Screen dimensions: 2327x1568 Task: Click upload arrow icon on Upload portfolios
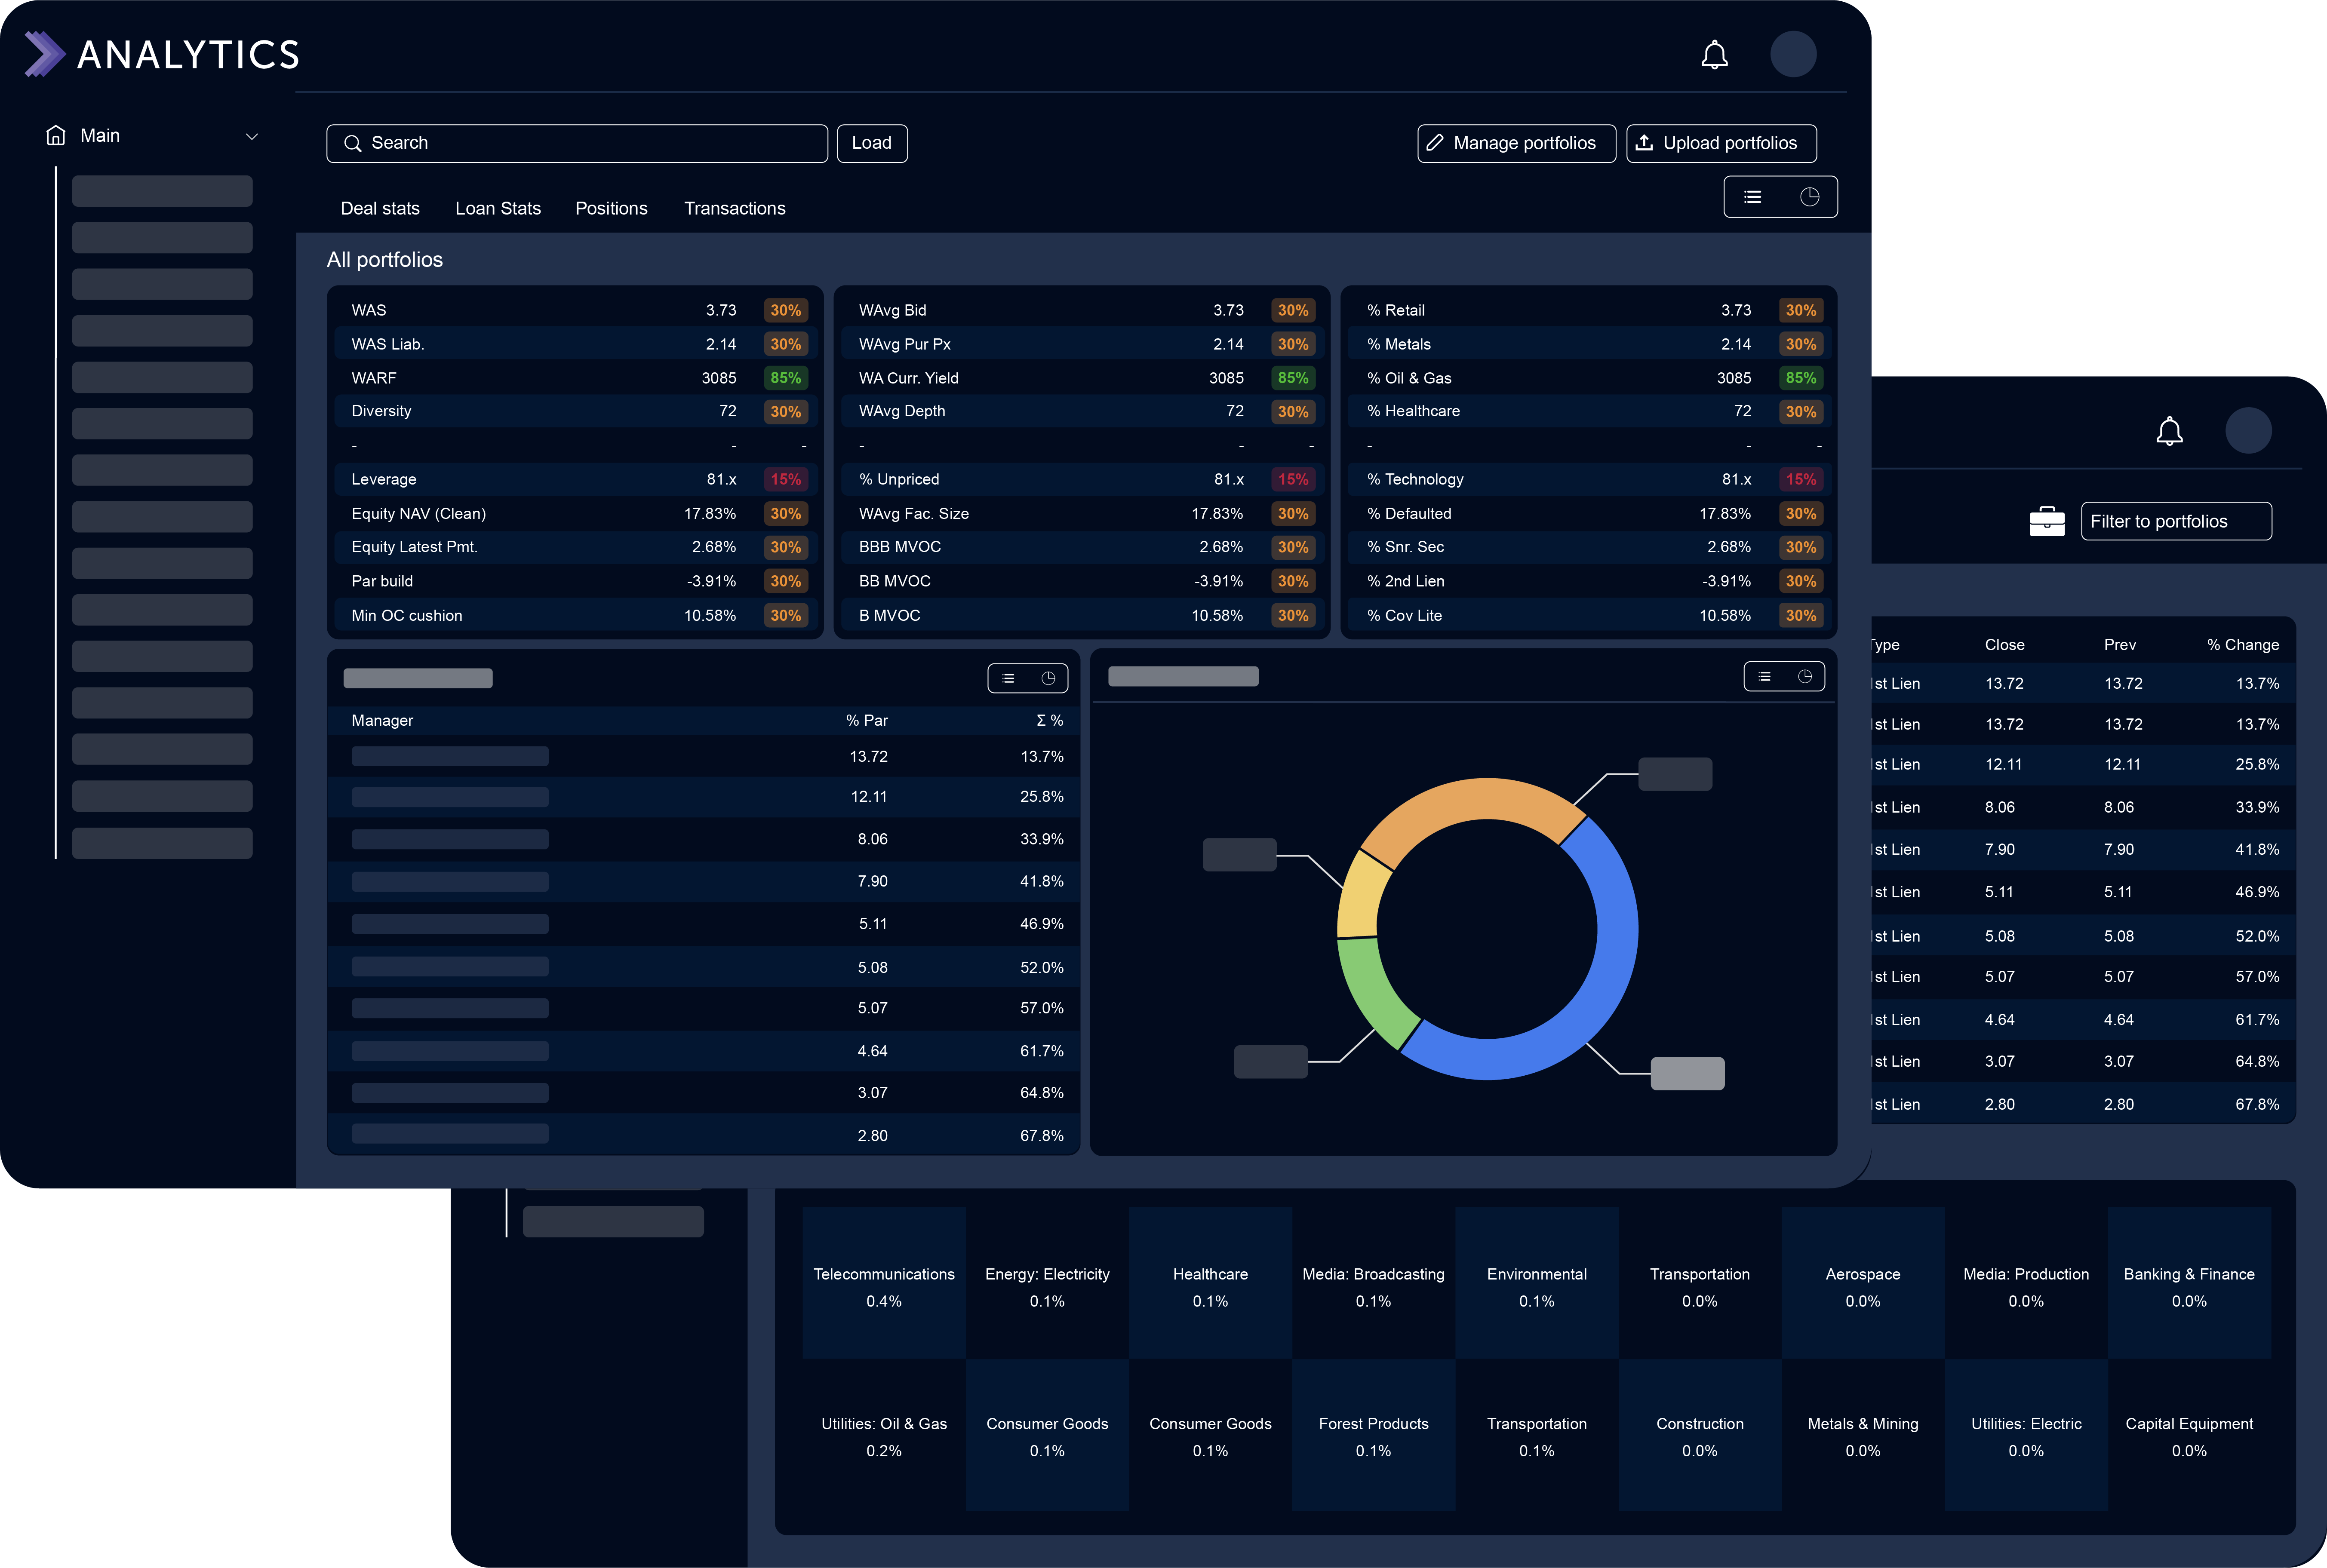click(x=1644, y=143)
